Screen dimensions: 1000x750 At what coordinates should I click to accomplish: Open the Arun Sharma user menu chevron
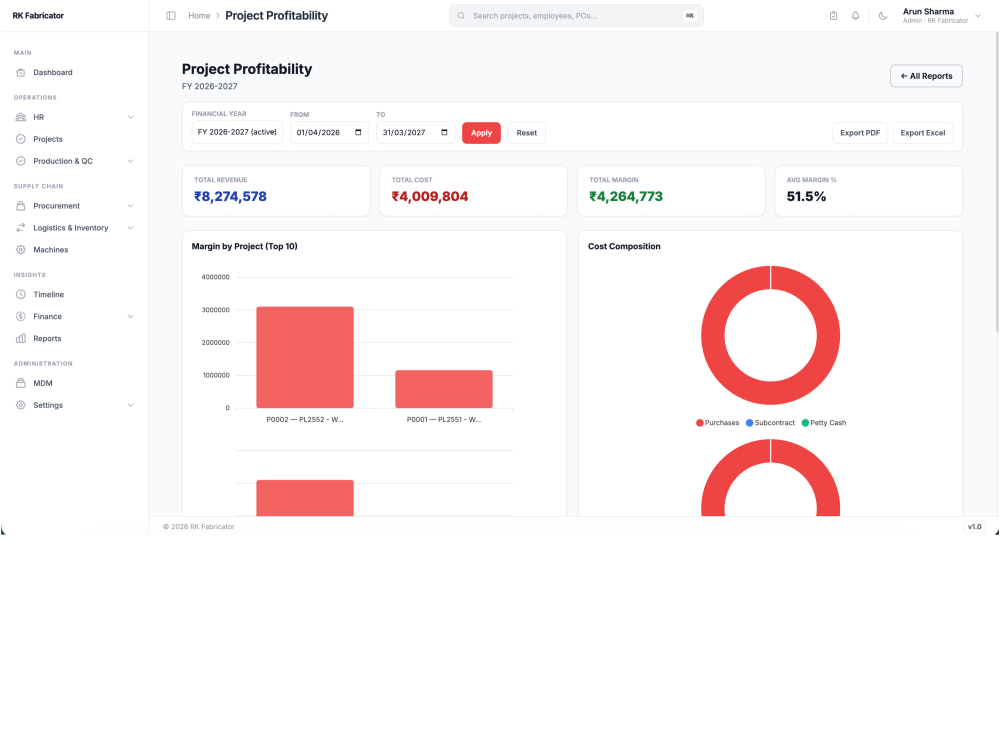(x=978, y=16)
